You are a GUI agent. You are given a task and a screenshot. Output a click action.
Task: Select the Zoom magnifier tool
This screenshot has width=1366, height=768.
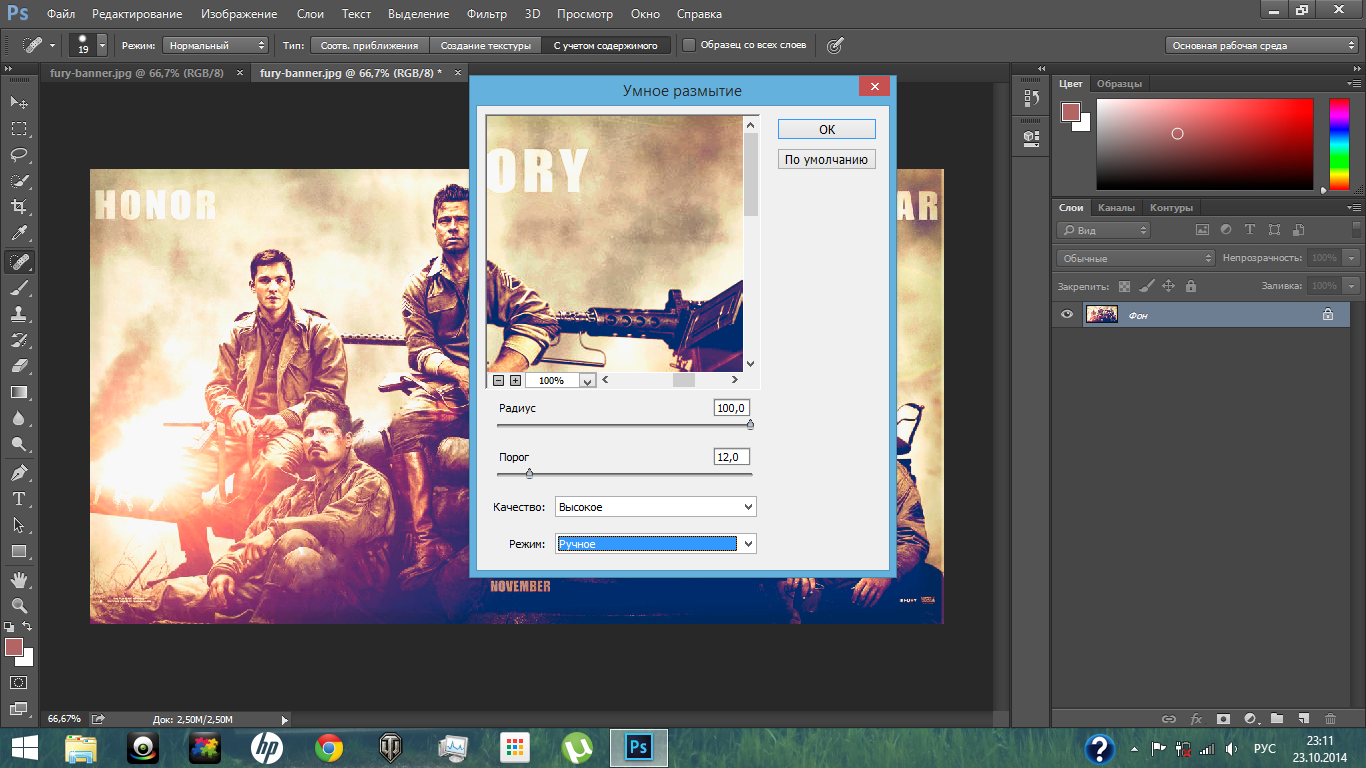pos(19,605)
